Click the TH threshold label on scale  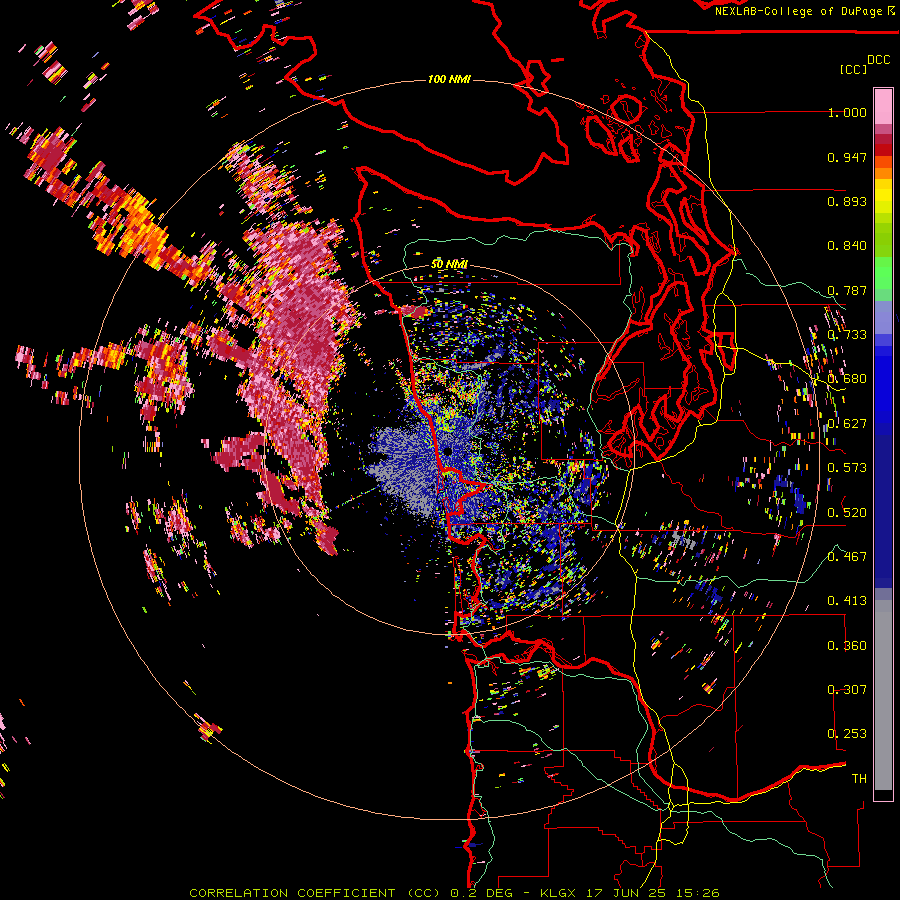pyautogui.click(x=859, y=779)
